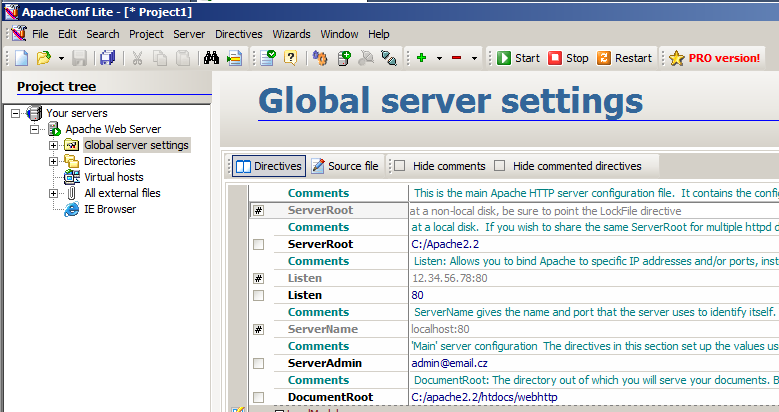This screenshot has width=779, height=412.
Task: Open Find using the binoculars icon
Action: [x=211, y=58]
